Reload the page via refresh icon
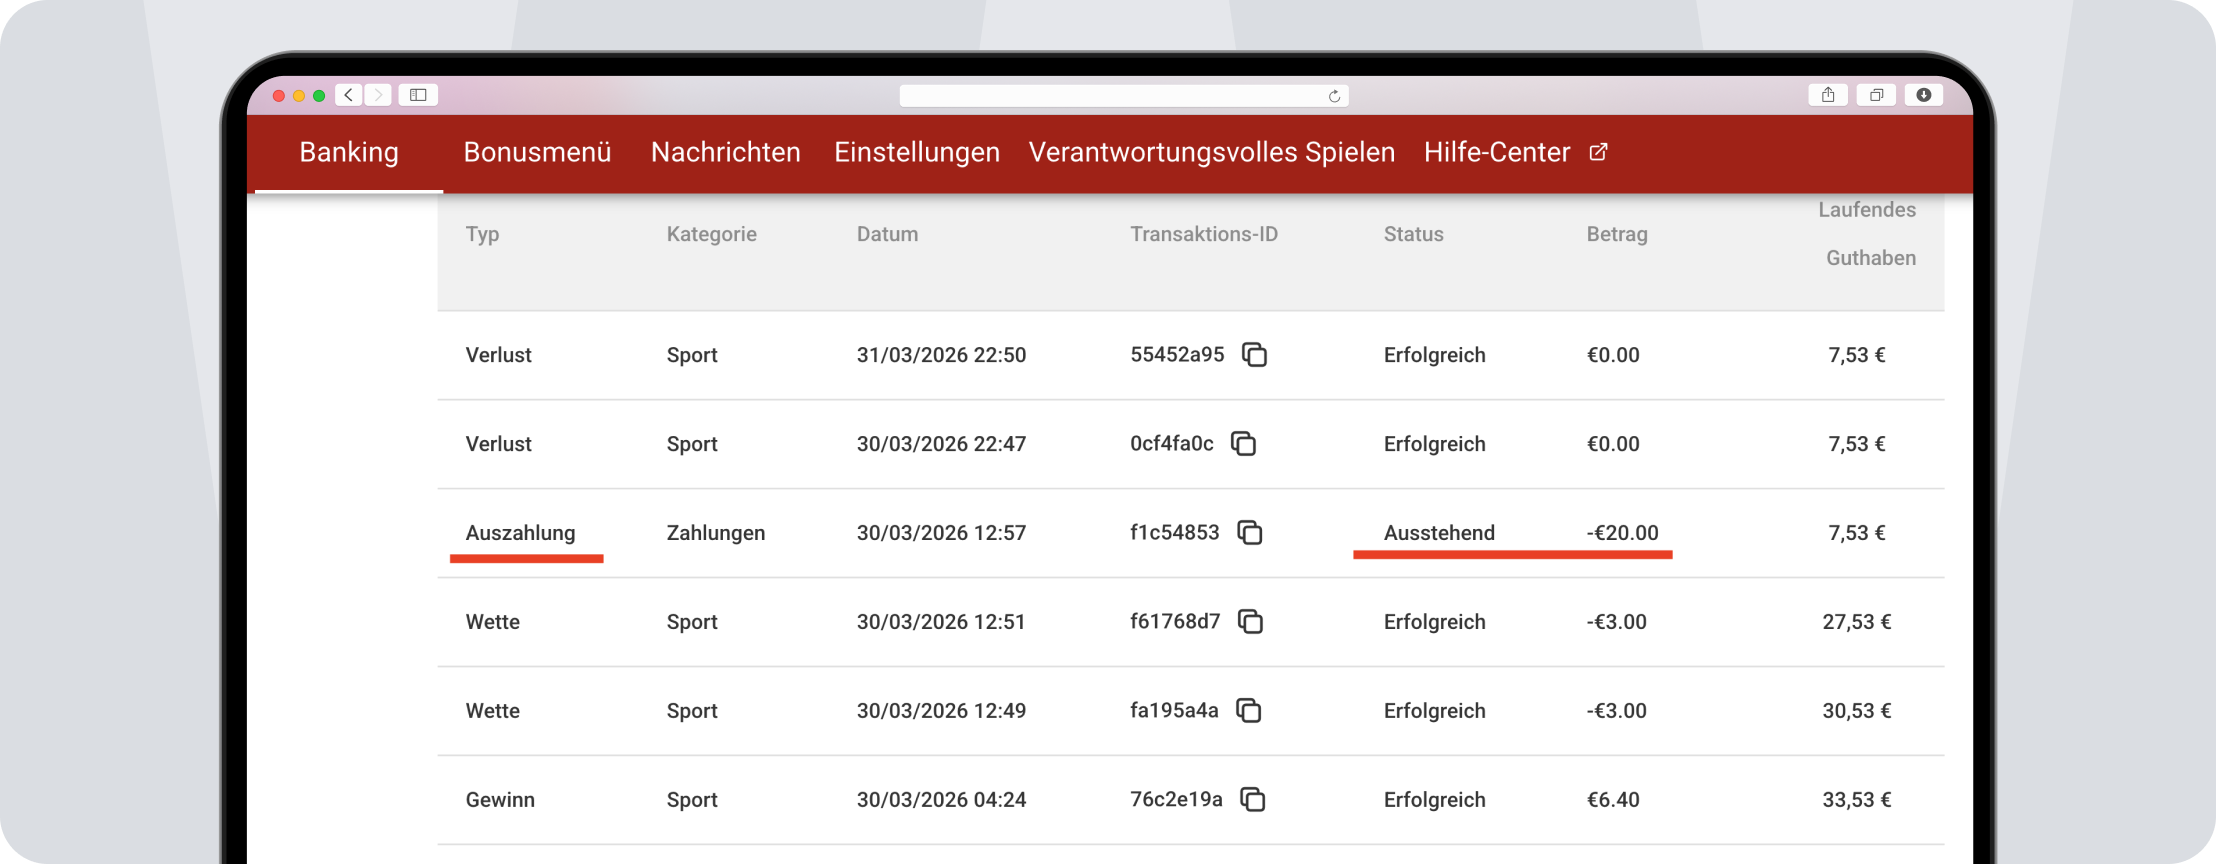This screenshot has width=2216, height=864. pos(1334,96)
